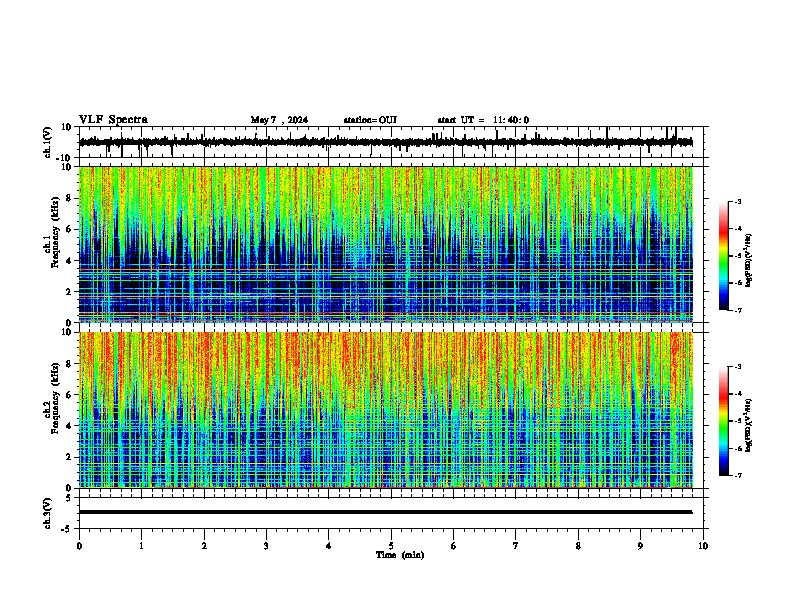The height and width of the screenshot is (612, 792).
Task: Click time axis tick label '0'
Action: pyautogui.click(x=79, y=546)
